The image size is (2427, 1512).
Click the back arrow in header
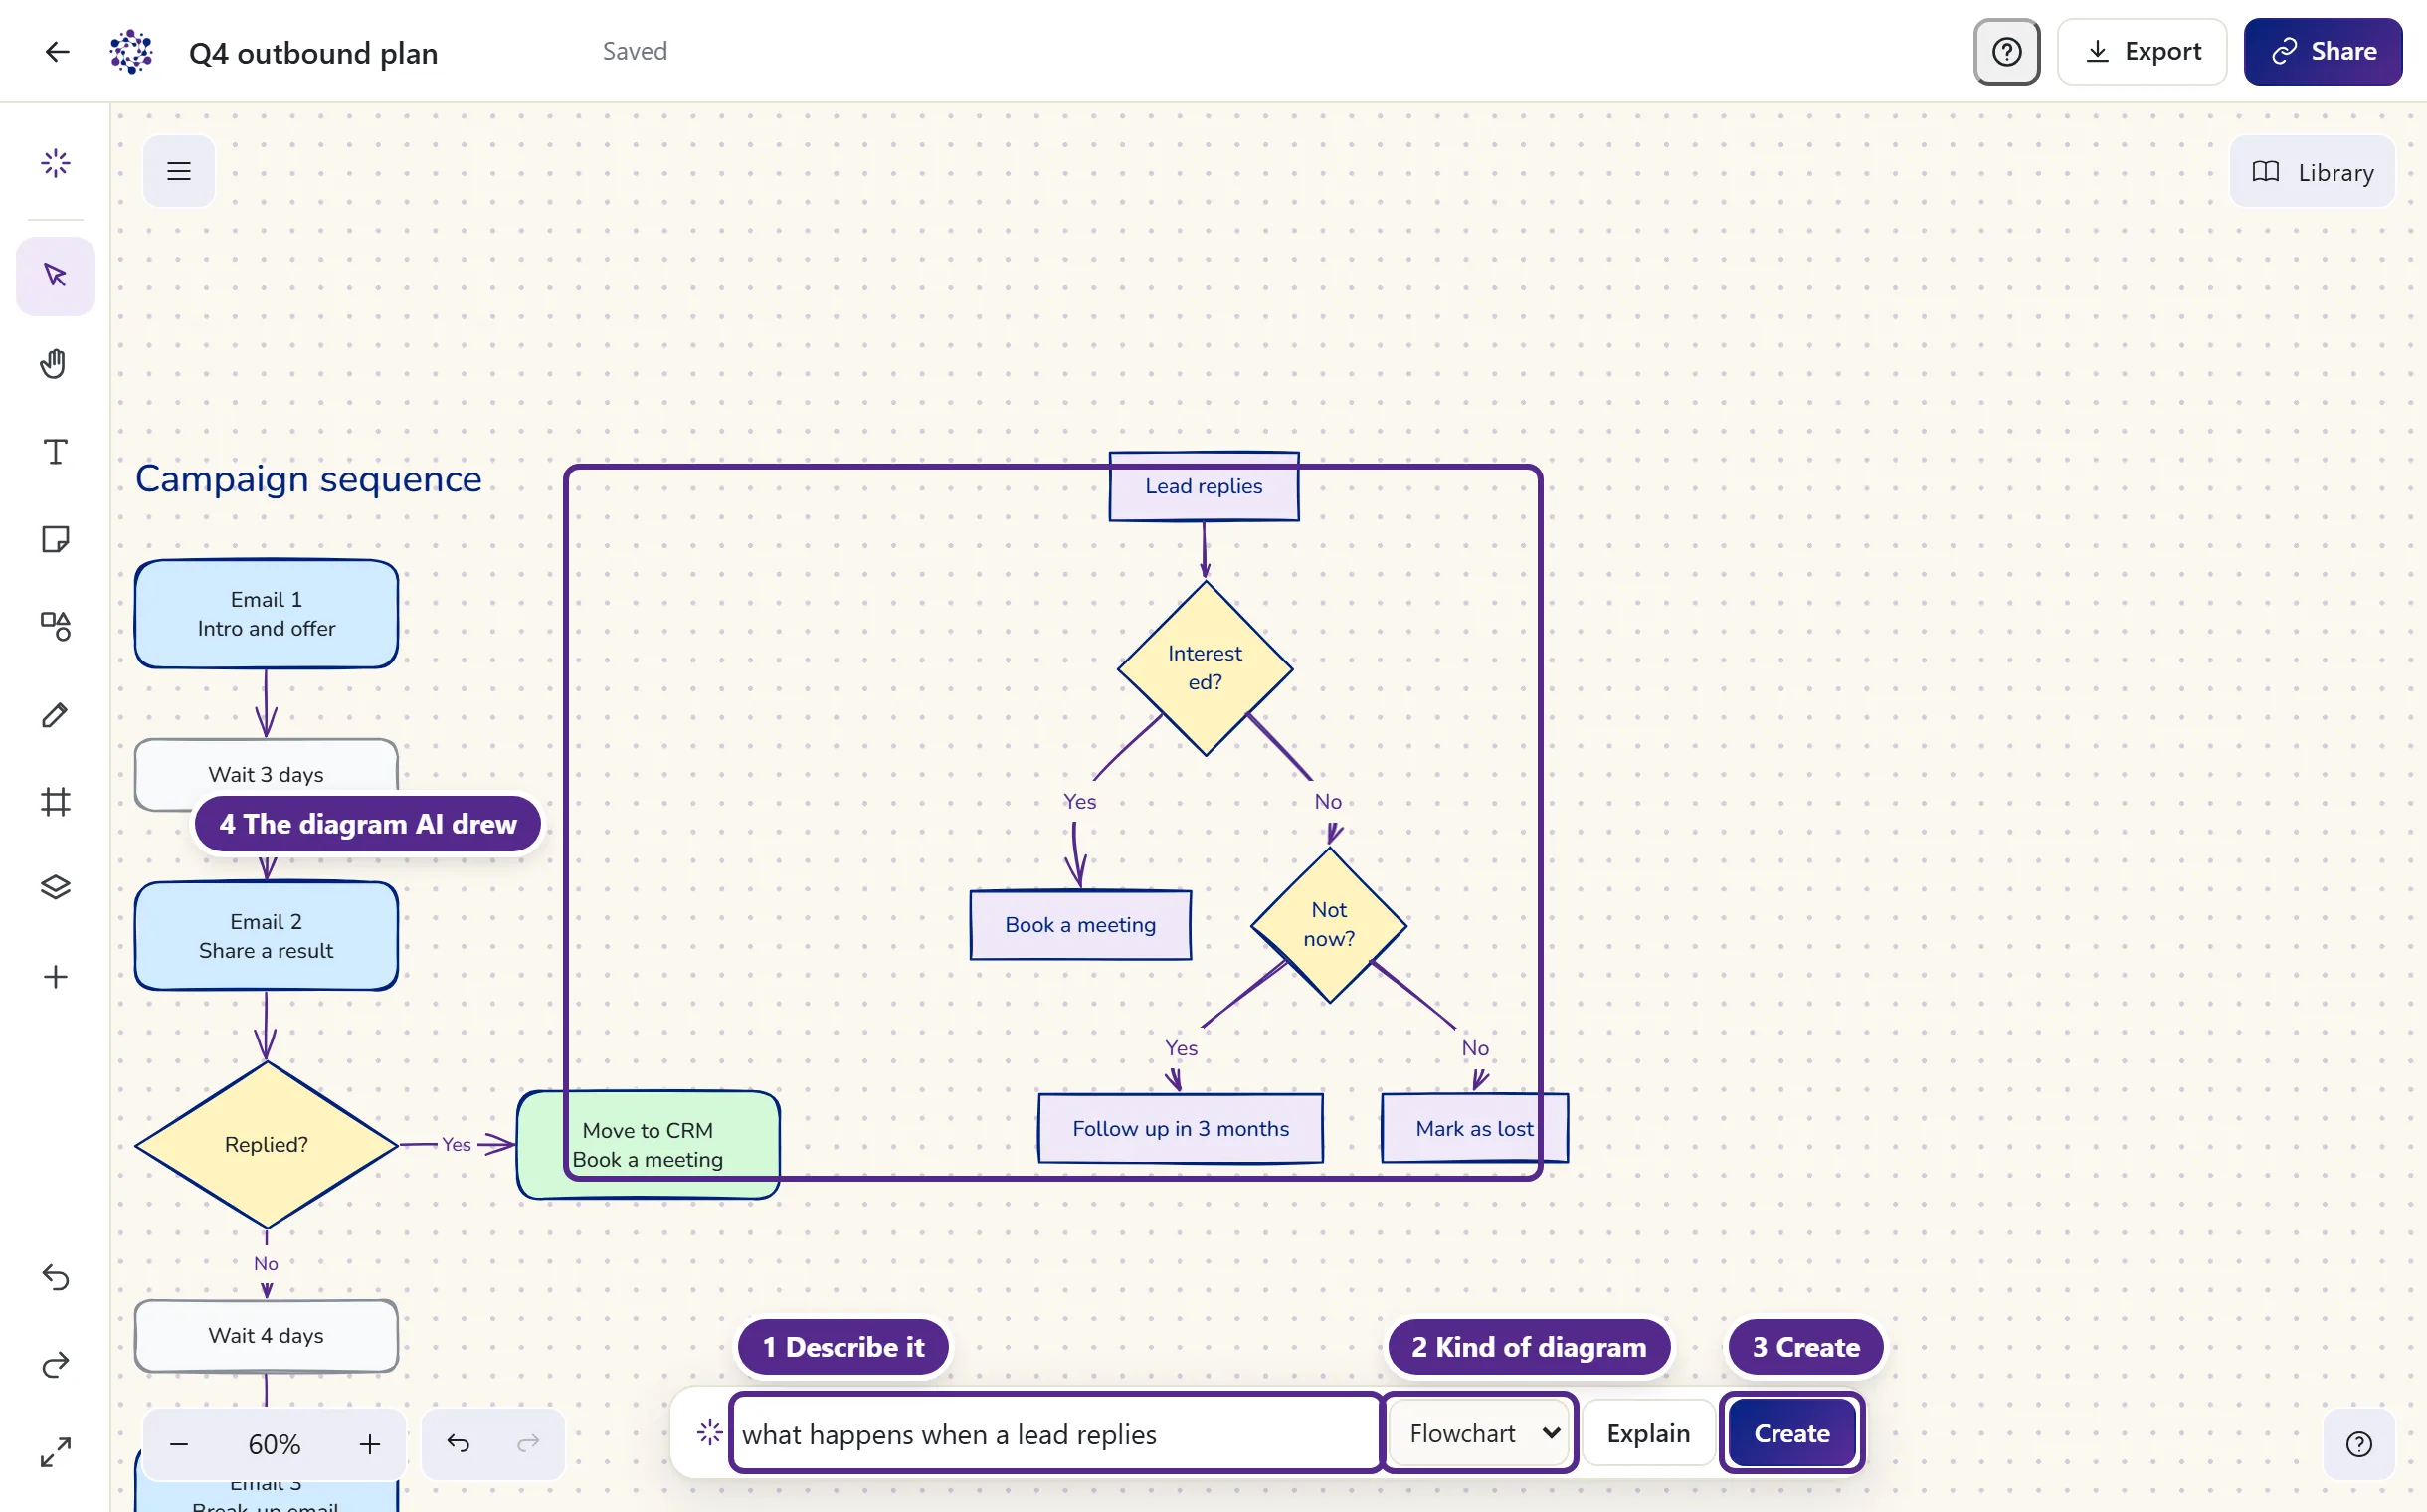click(x=57, y=51)
